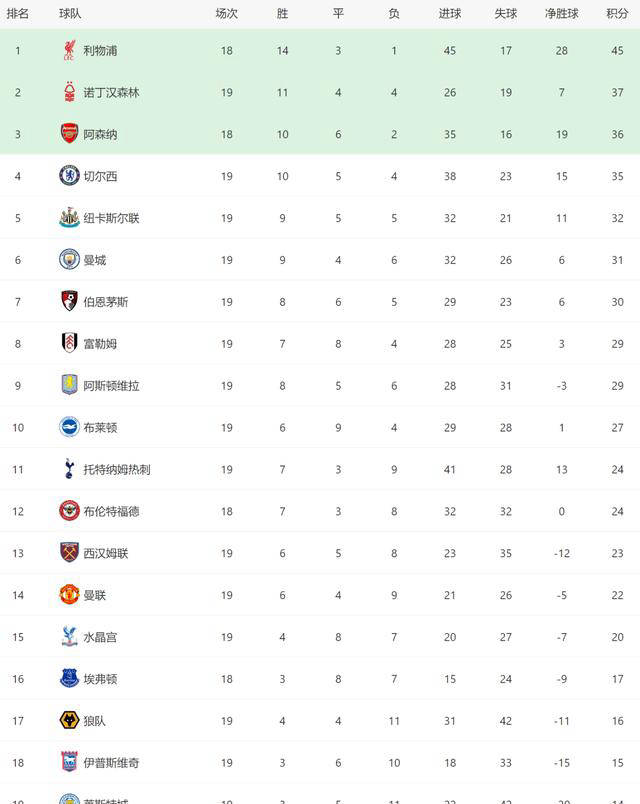
Task: Click the 净胜球 column header
Action: (x=562, y=14)
